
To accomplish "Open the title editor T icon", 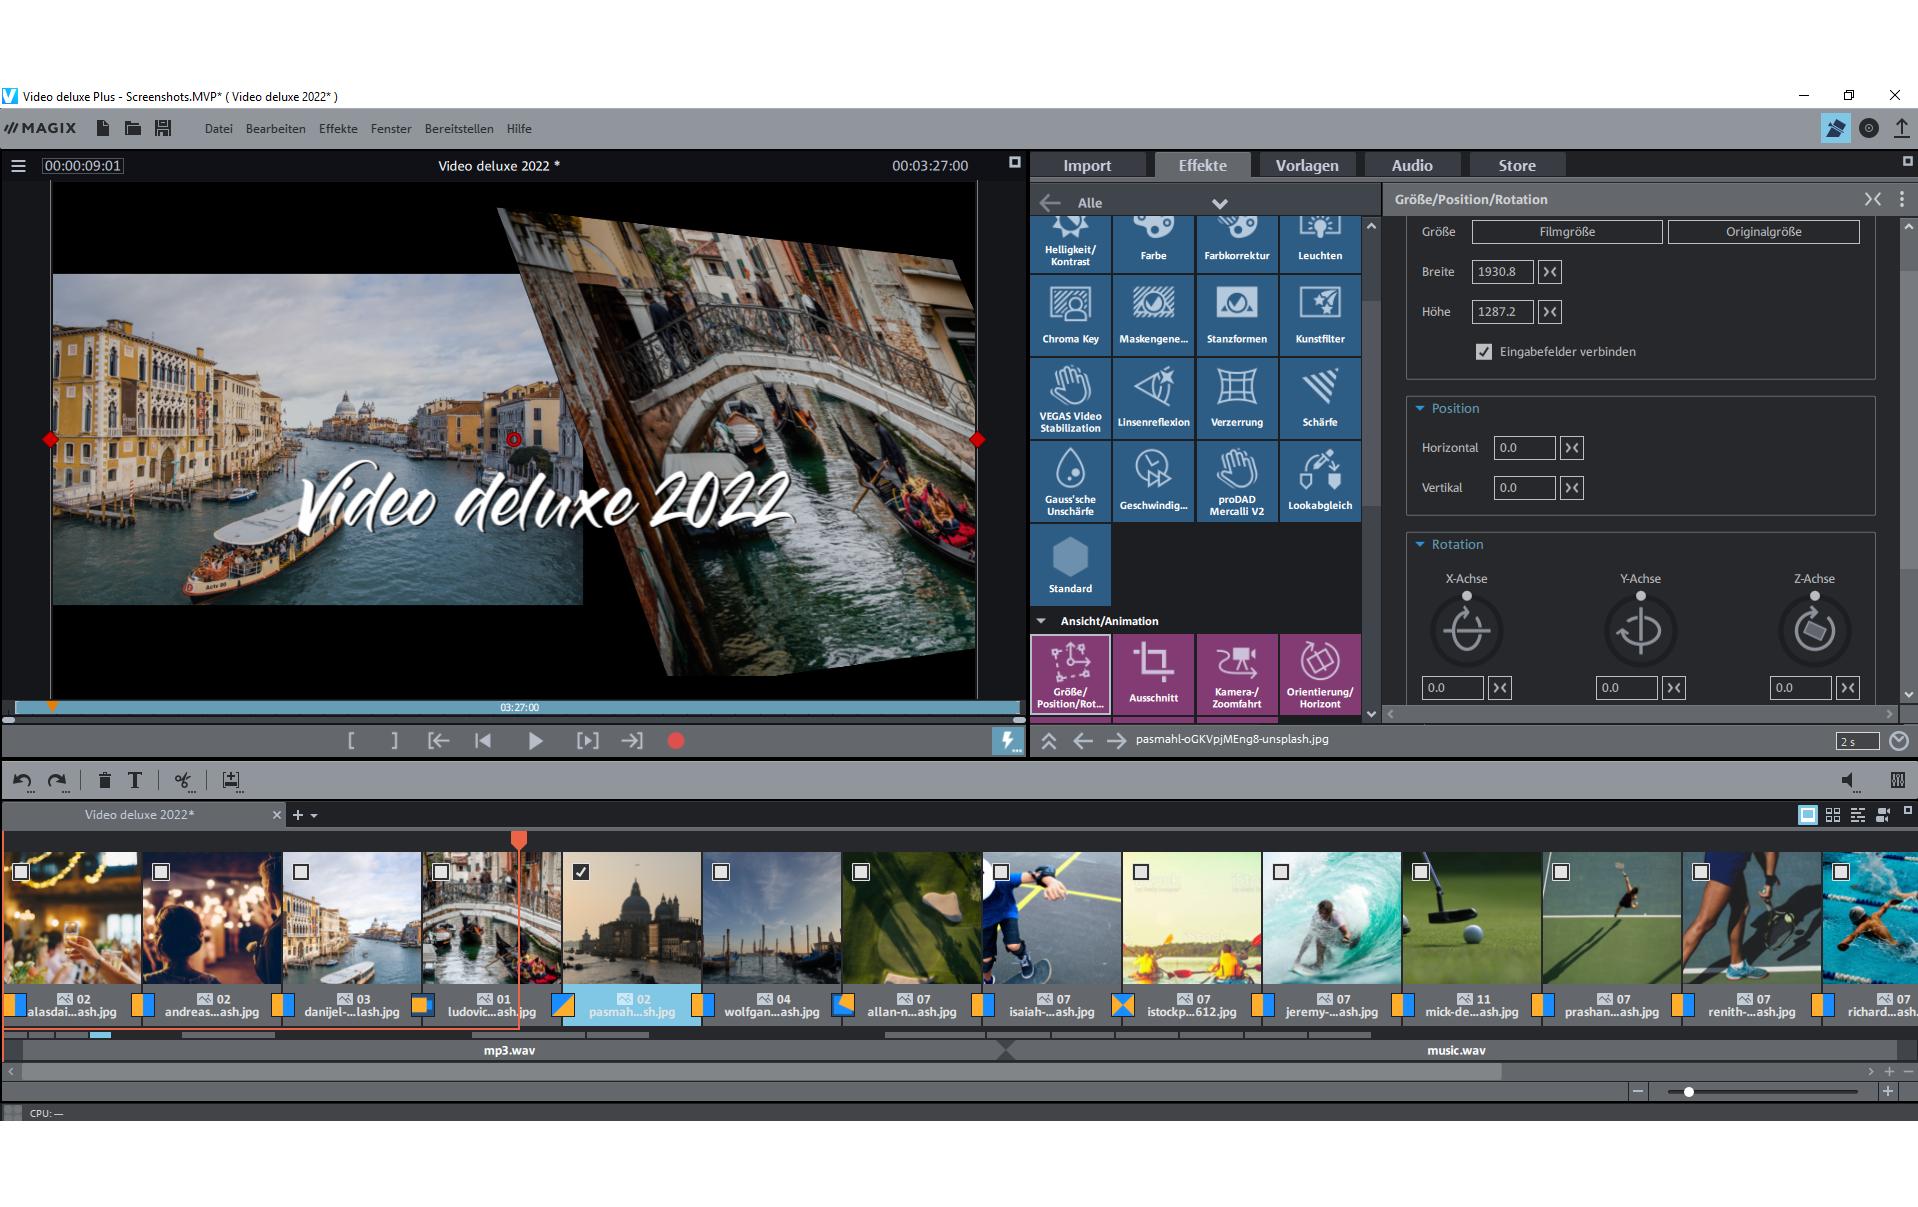I will tap(135, 780).
